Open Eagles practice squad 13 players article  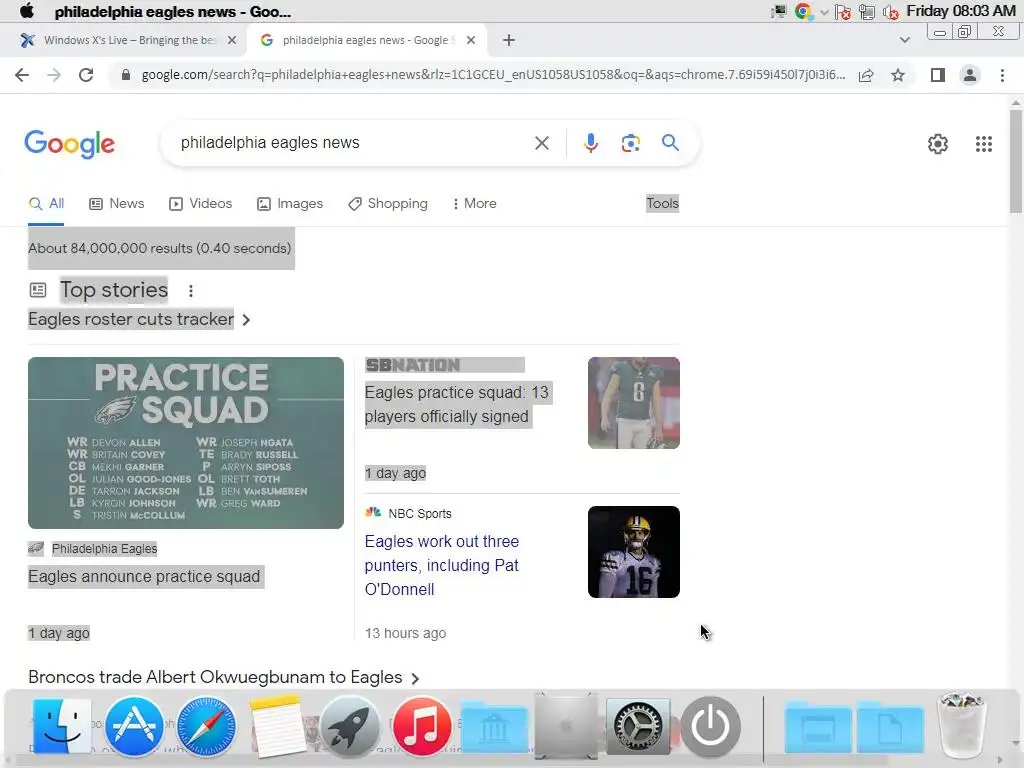coord(456,404)
